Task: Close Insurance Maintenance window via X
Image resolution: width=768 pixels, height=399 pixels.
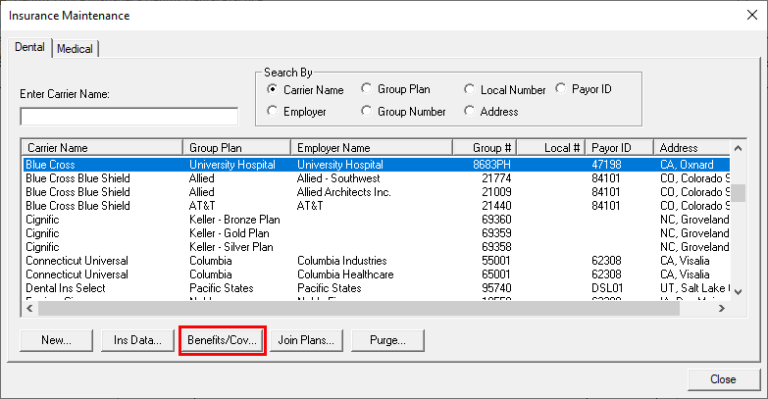Action: click(752, 15)
